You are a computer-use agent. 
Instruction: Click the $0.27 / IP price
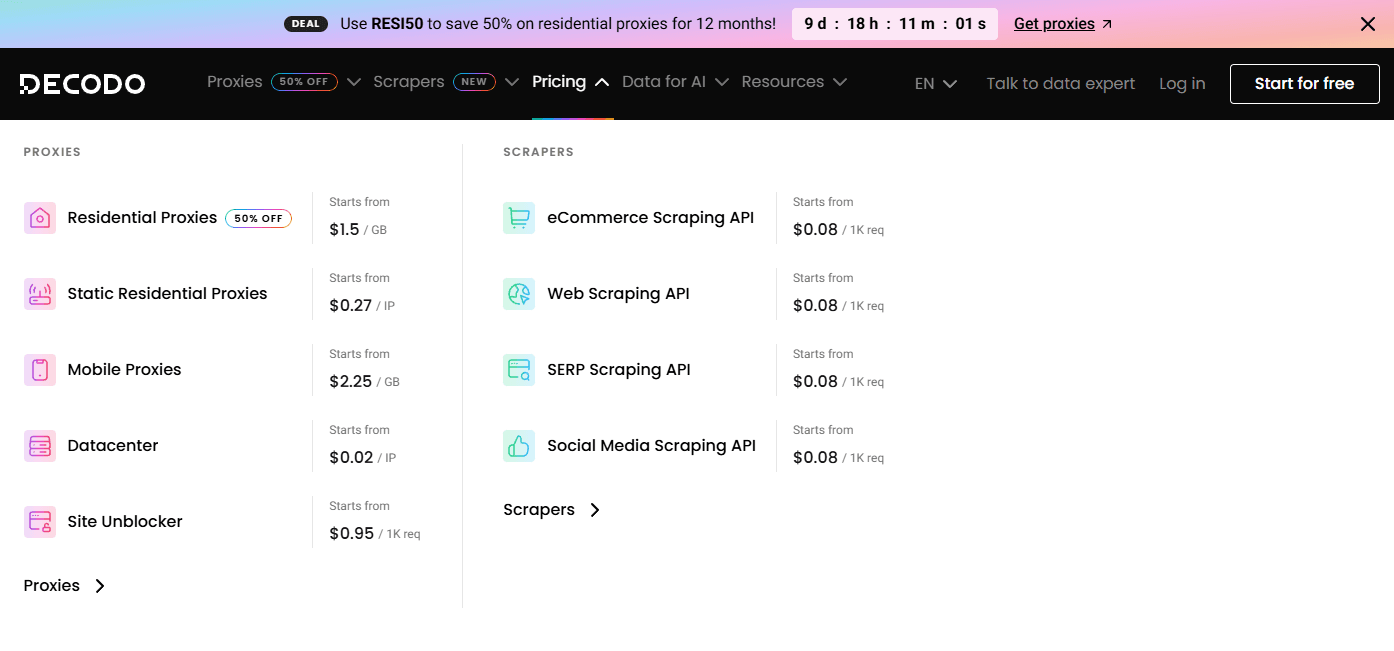362,306
